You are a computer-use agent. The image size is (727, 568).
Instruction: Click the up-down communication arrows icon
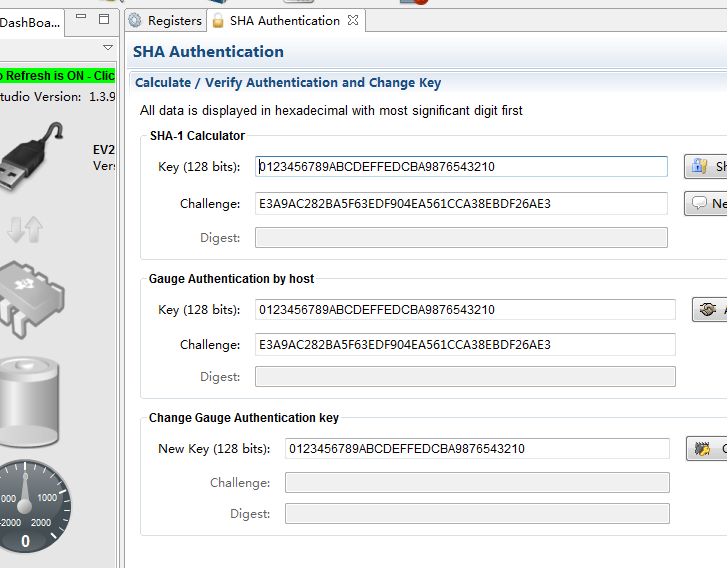[24, 229]
